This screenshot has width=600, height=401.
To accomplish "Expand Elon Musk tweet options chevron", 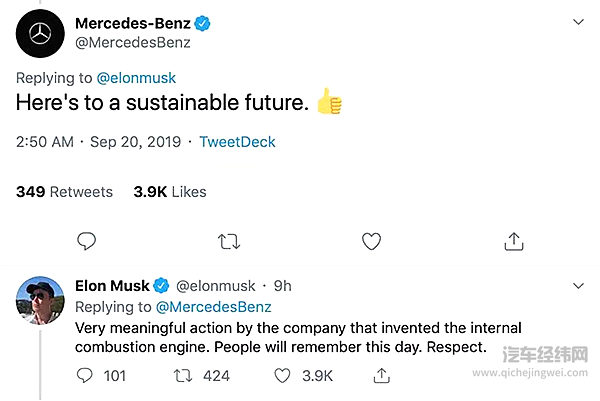I will pyautogui.click(x=577, y=285).
